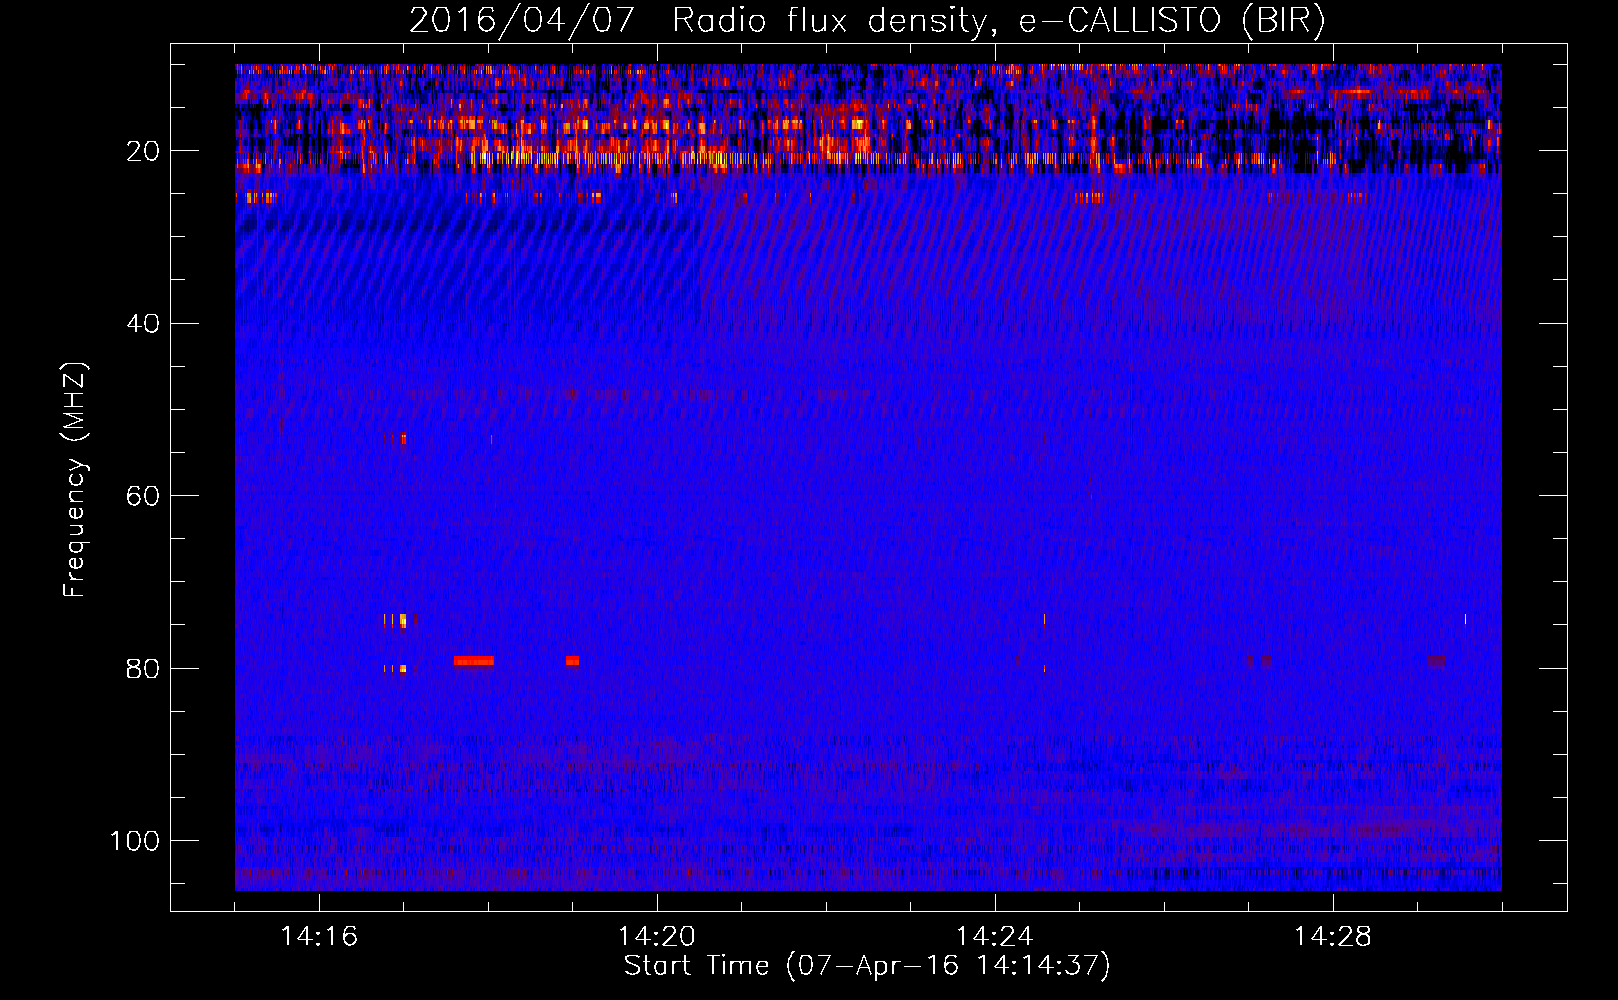Click the 100 MHz frequency tick label

(135, 841)
